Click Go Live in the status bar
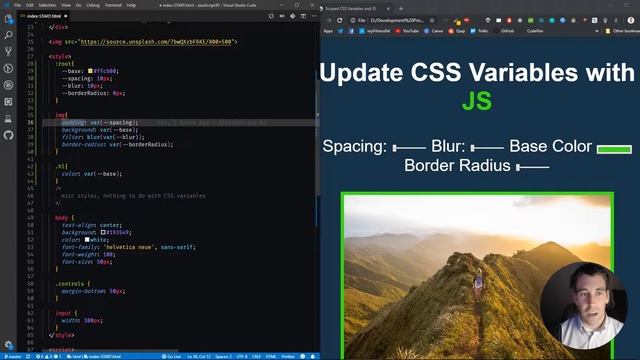640x360 pixels. point(171,356)
